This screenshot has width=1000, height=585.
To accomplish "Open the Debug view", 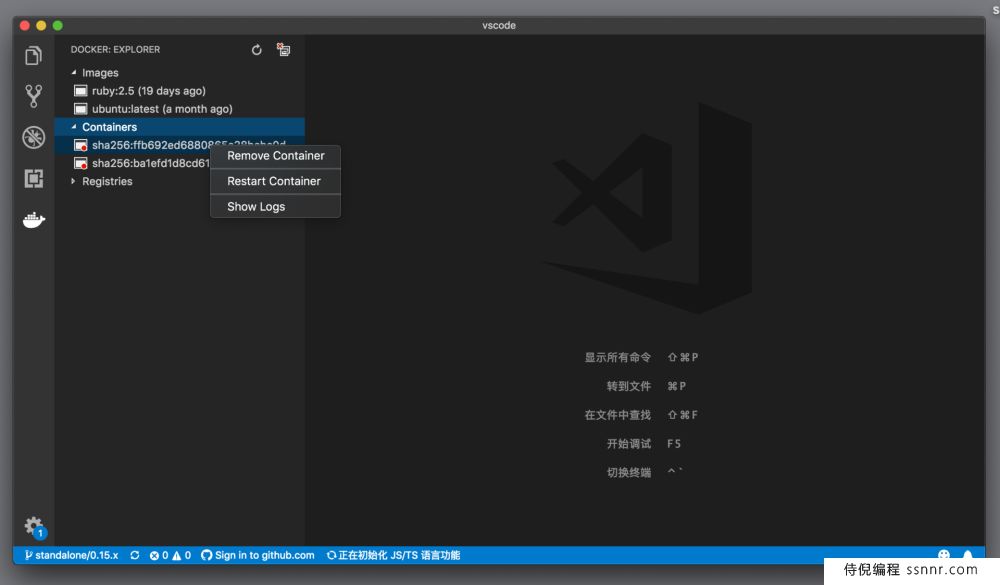I will coord(34,137).
